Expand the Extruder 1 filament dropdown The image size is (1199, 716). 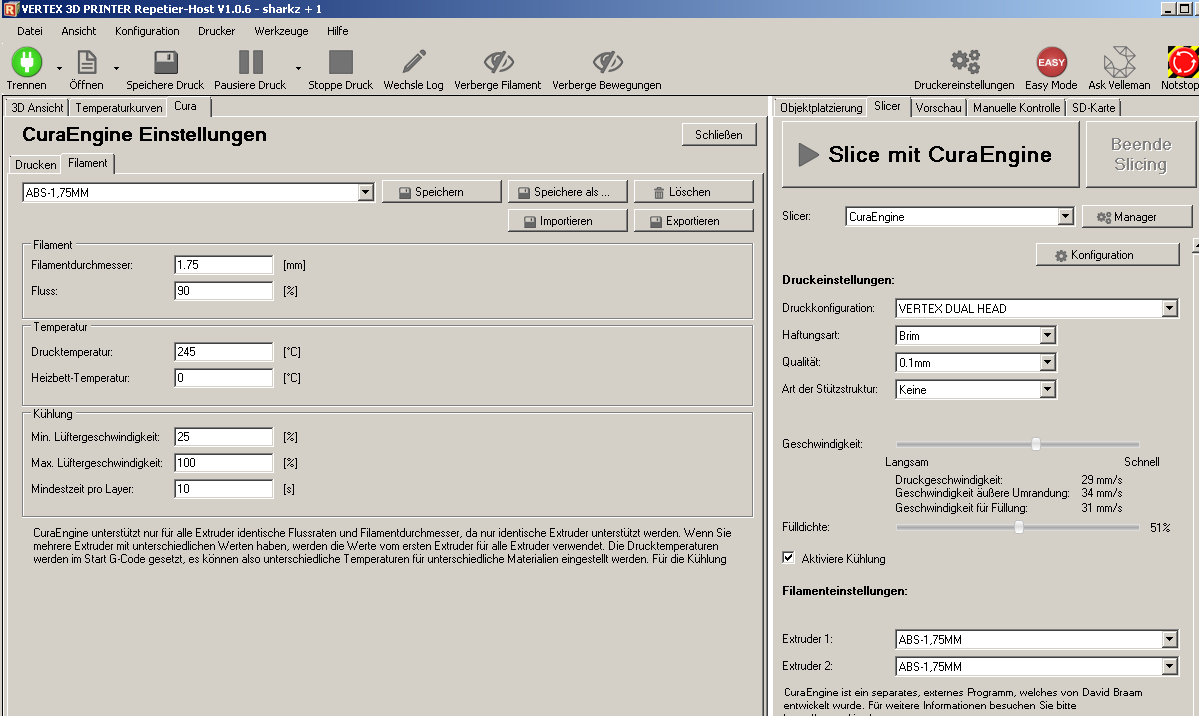1169,640
